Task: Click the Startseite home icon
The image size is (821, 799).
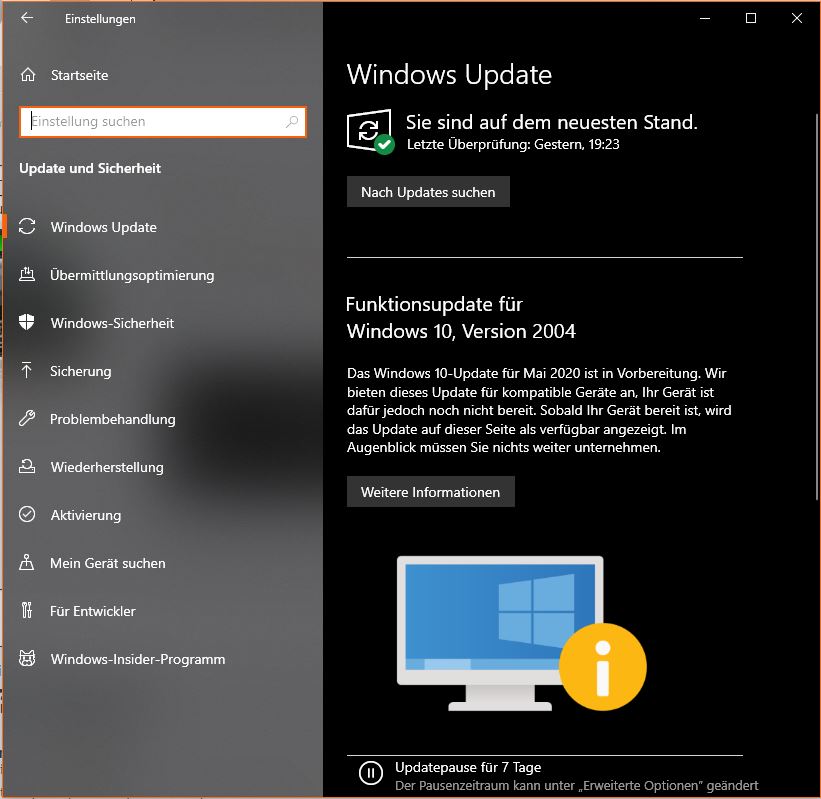Action: (28, 75)
